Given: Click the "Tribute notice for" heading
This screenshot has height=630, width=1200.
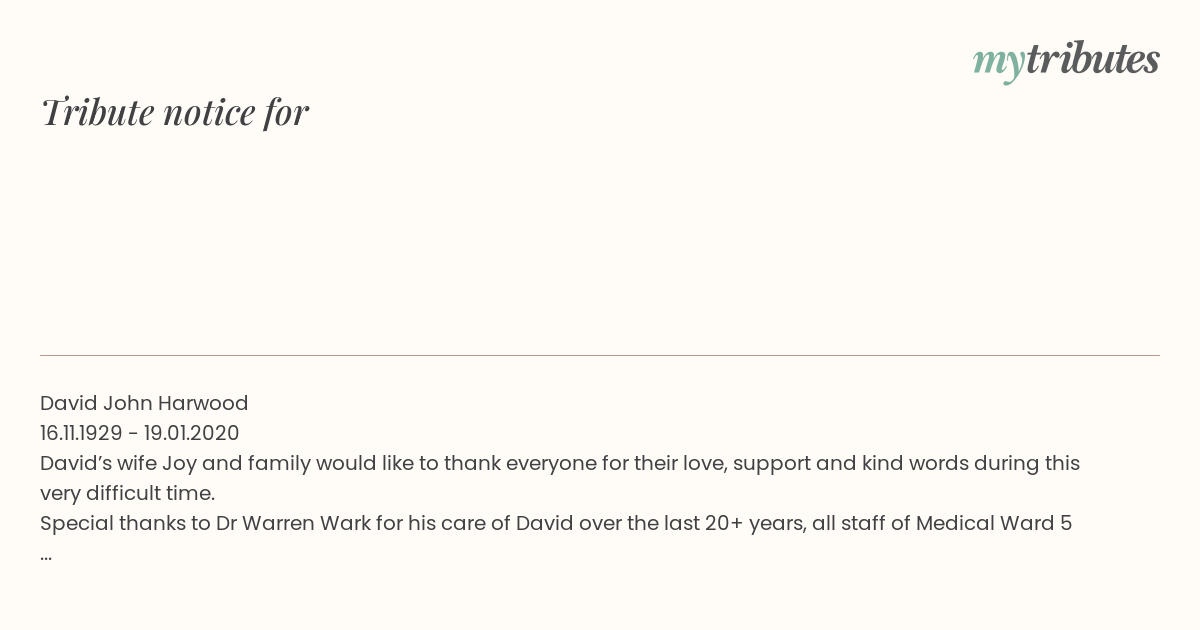Looking at the screenshot, I should coord(175,112).
